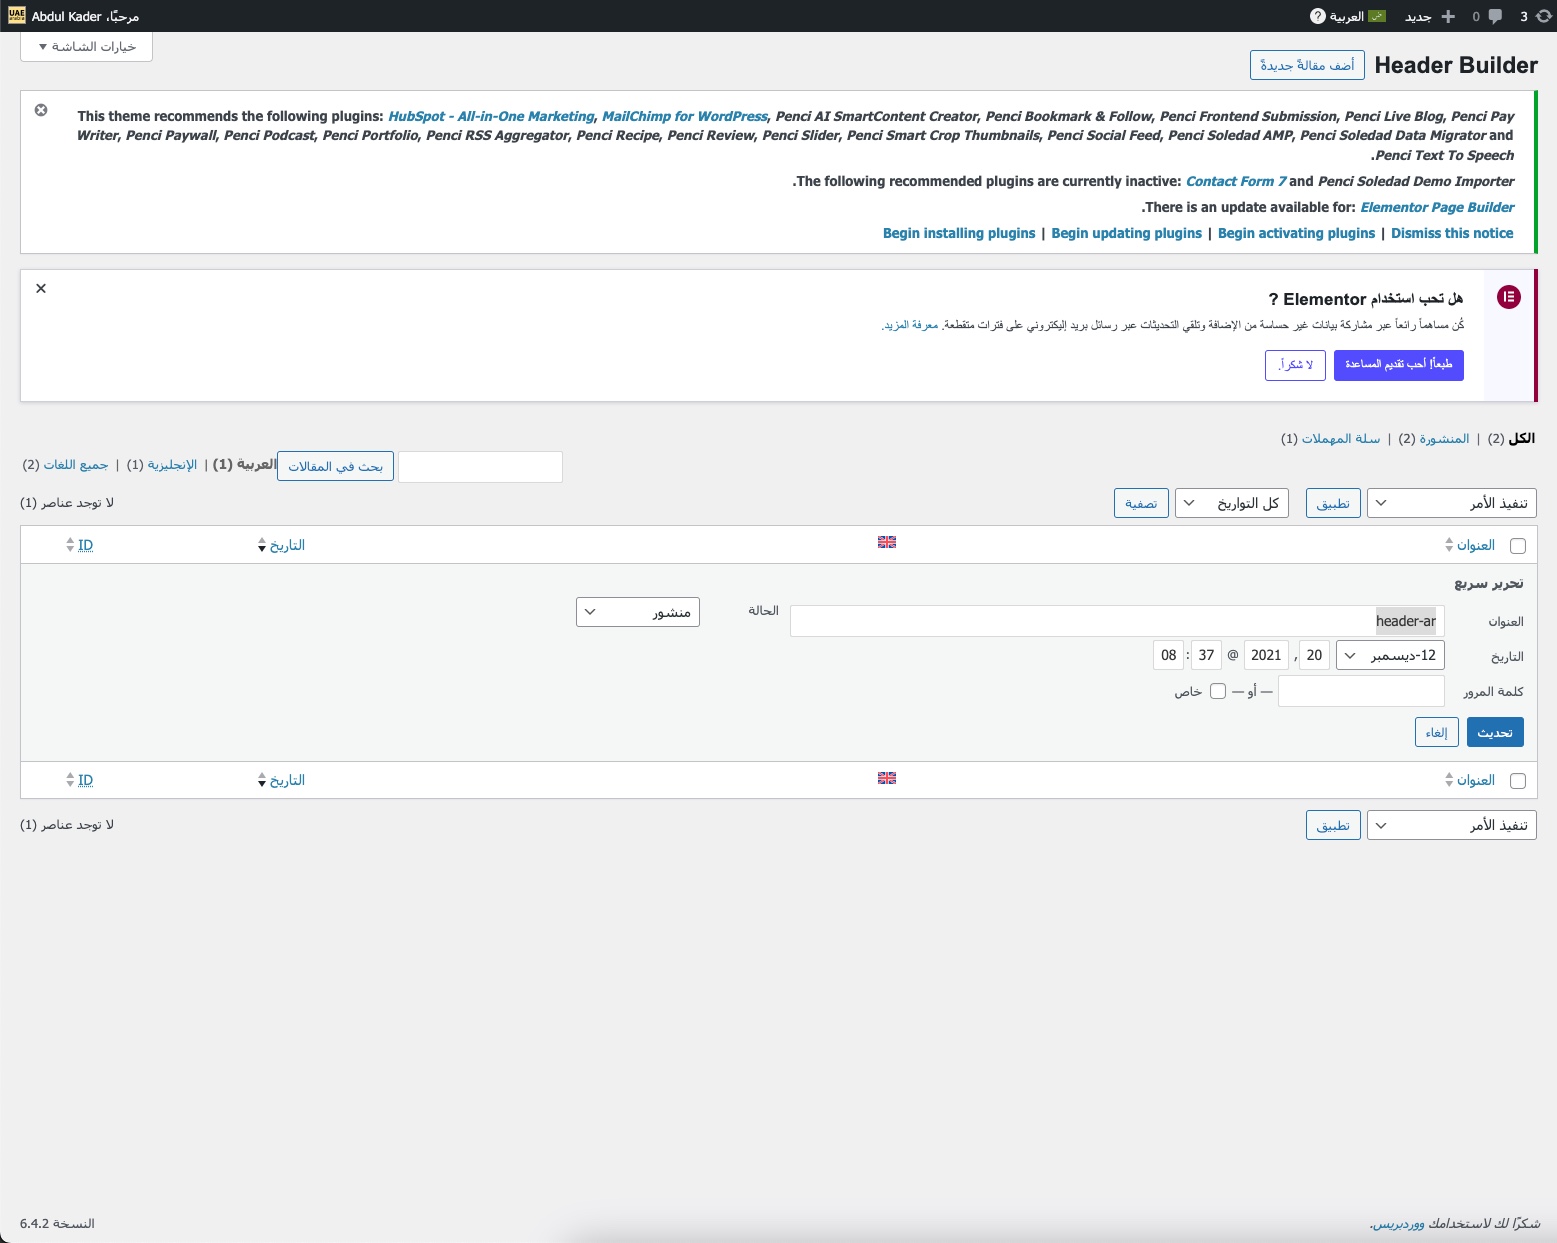Filter by جميع اللغات (2) all languages

point(66,464)
